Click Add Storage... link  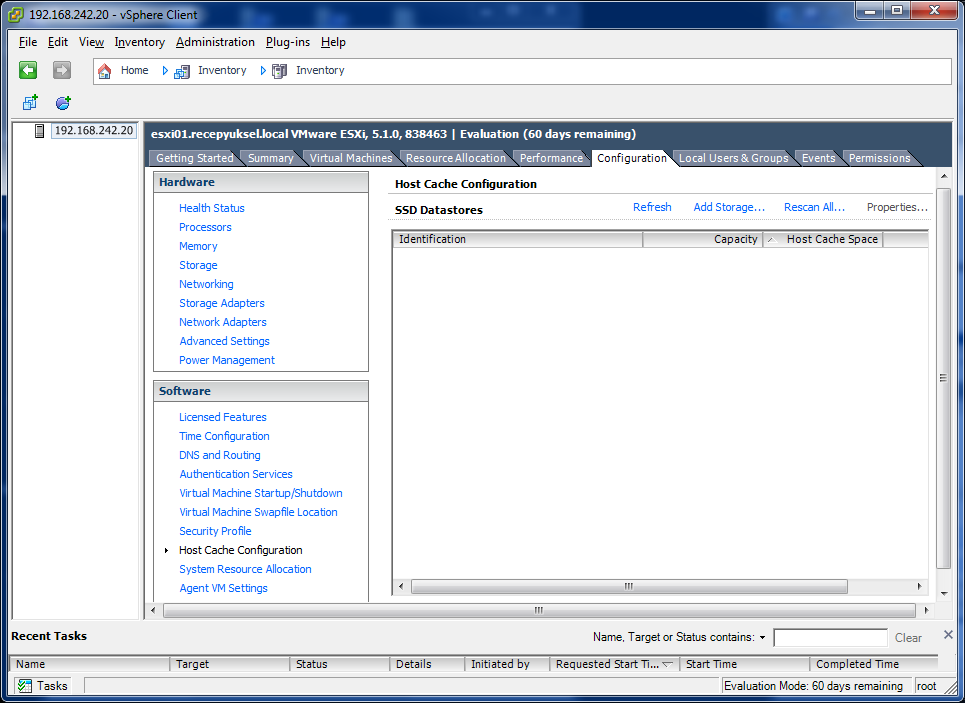pyautogui.click(x=729, y=207)
